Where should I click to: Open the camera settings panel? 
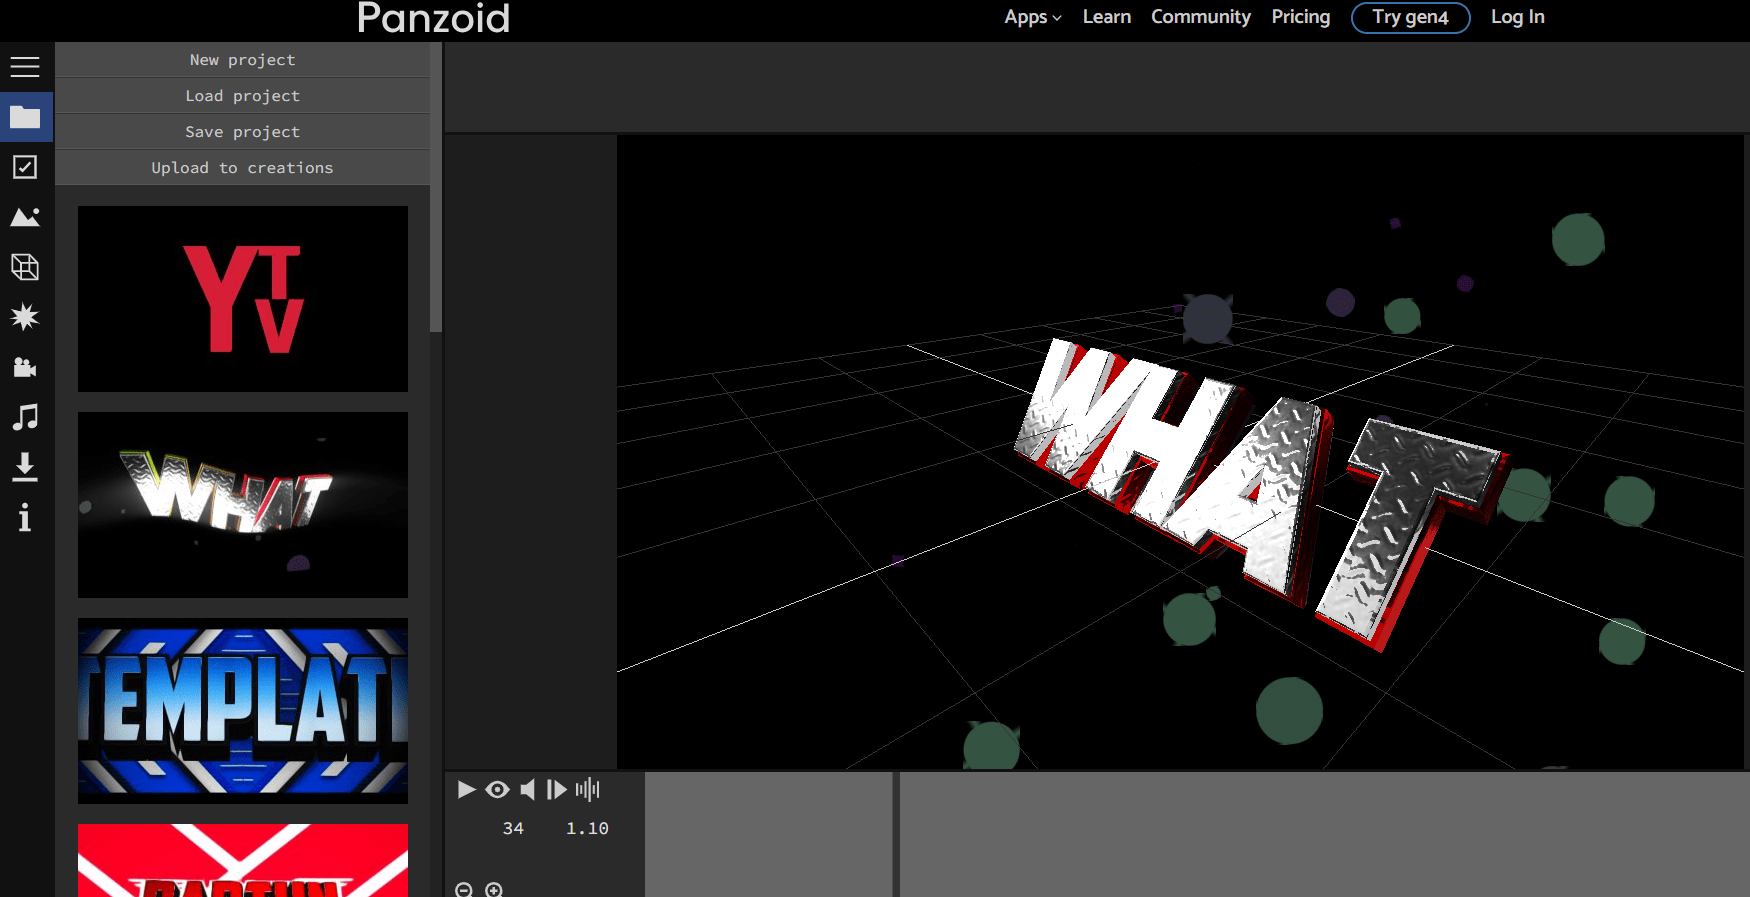pos(25,367)
